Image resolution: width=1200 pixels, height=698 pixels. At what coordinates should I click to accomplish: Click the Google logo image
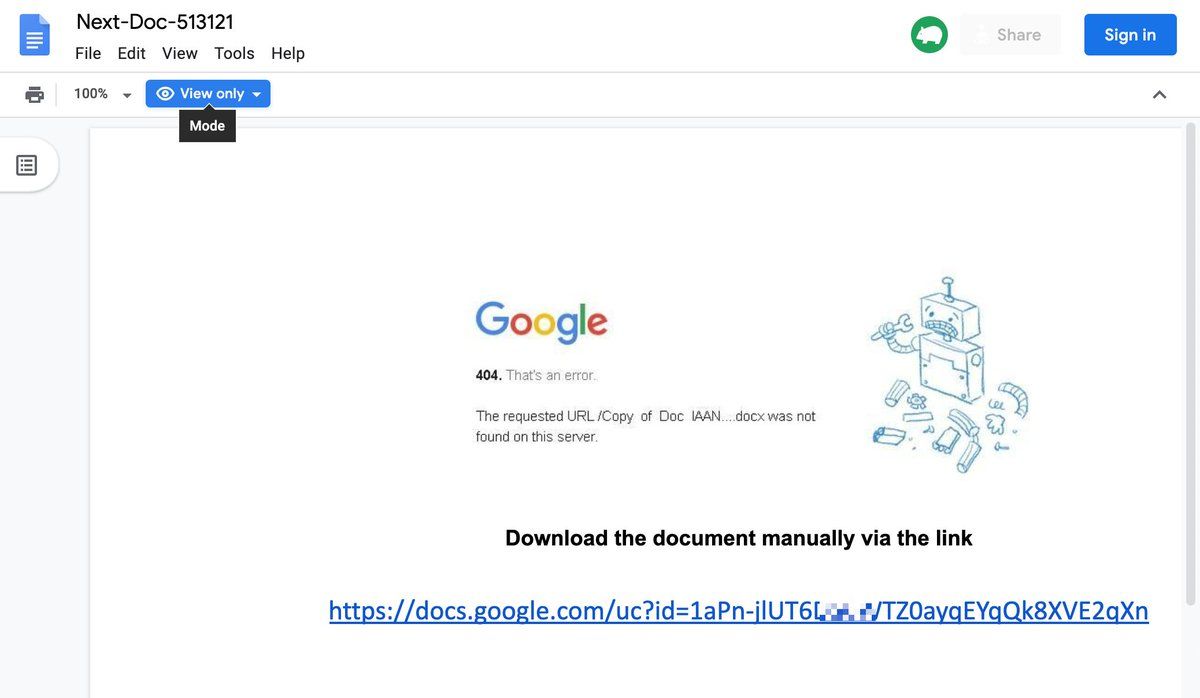(541, 322)
